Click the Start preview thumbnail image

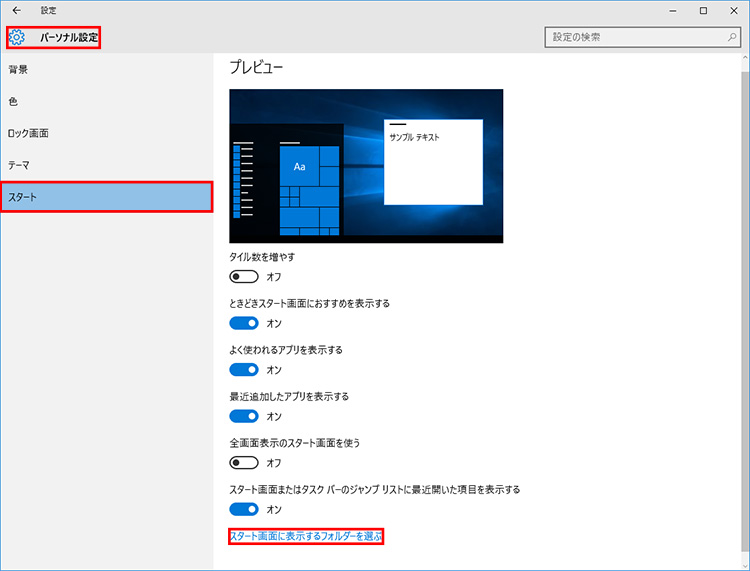pos(366,166)
